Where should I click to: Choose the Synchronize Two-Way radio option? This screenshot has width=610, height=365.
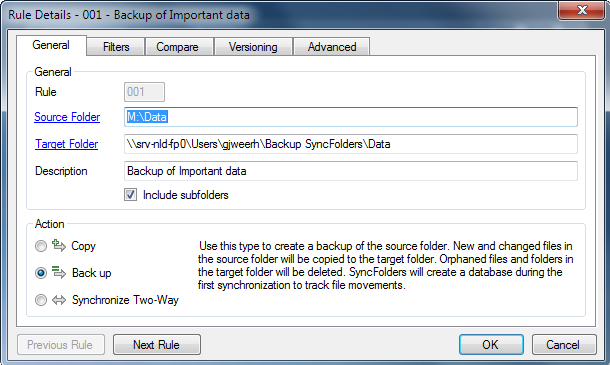[40, 300]
